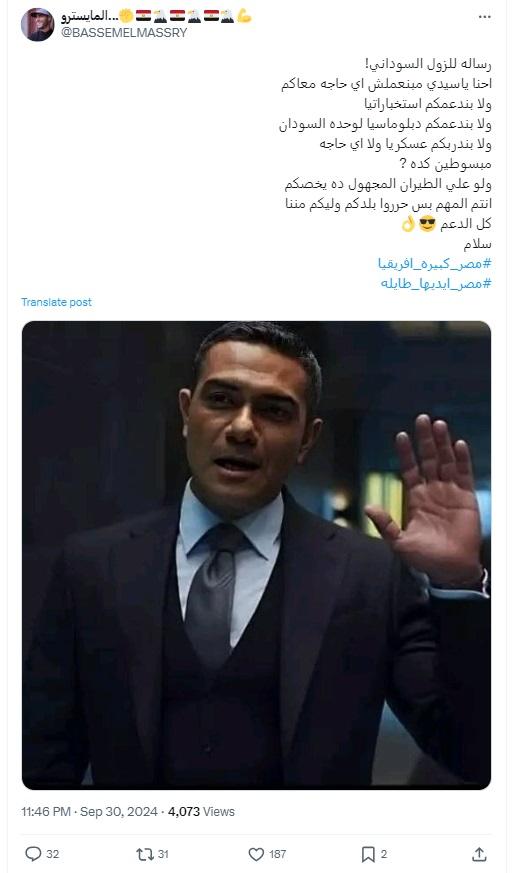Click the @BASSEMELMASSRY handle

point(124,32)
